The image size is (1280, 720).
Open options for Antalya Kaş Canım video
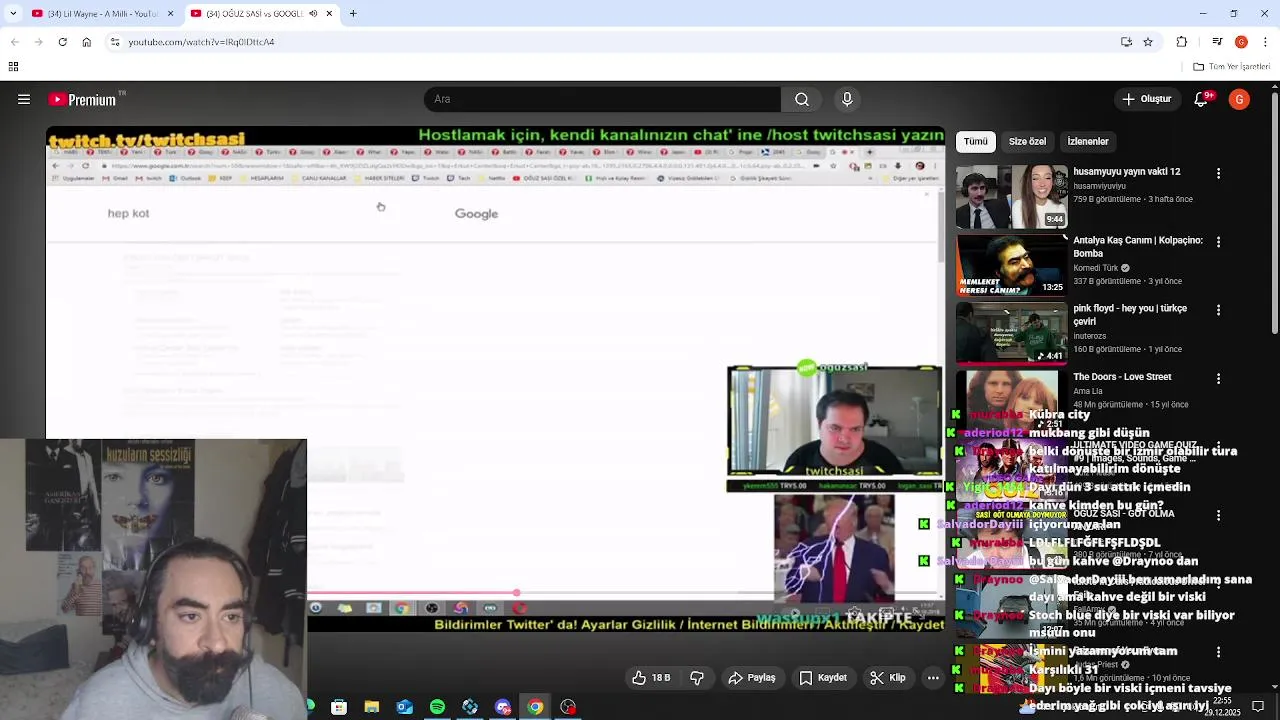[1218, 242]
